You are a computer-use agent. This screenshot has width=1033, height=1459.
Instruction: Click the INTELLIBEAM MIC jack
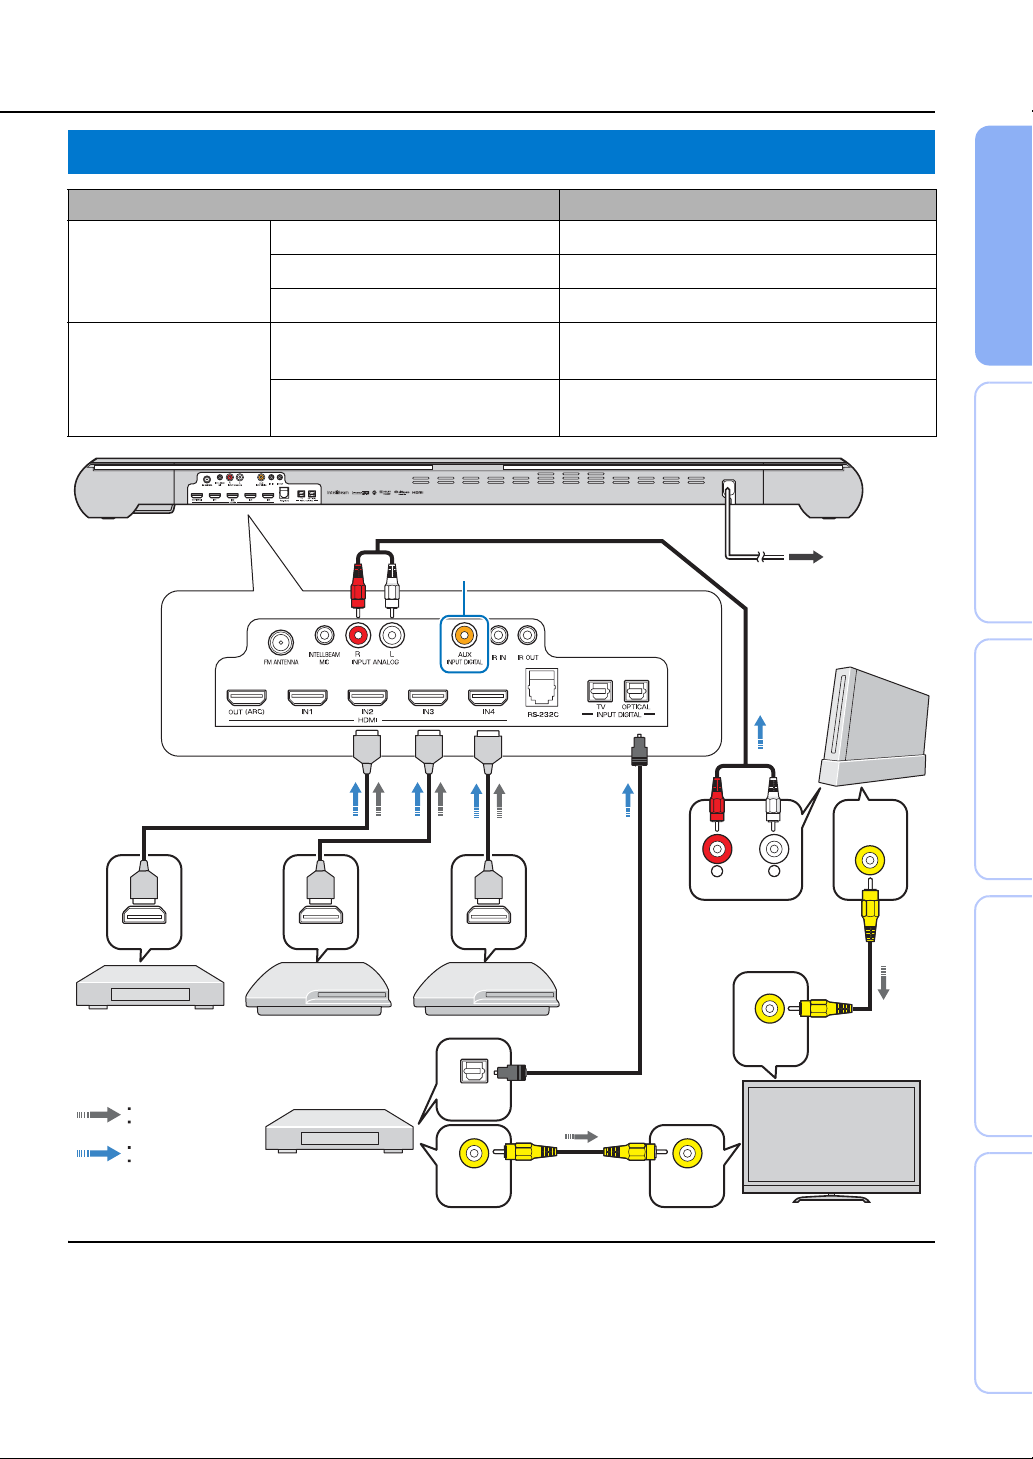[324, 635]
